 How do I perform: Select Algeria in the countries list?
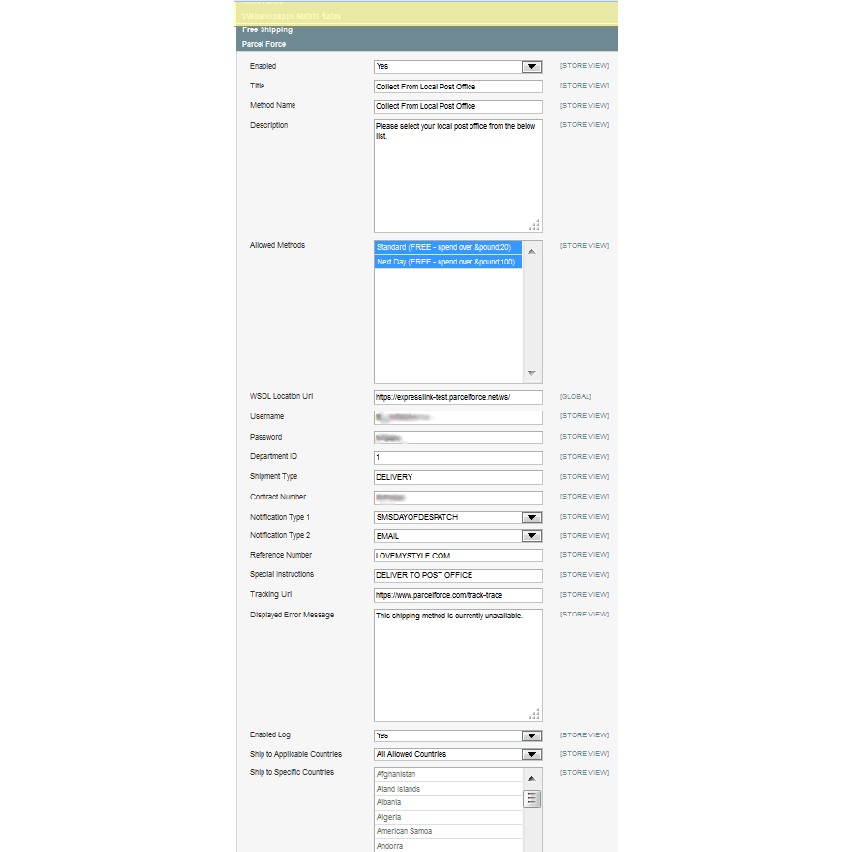click(x=448, y=817)
